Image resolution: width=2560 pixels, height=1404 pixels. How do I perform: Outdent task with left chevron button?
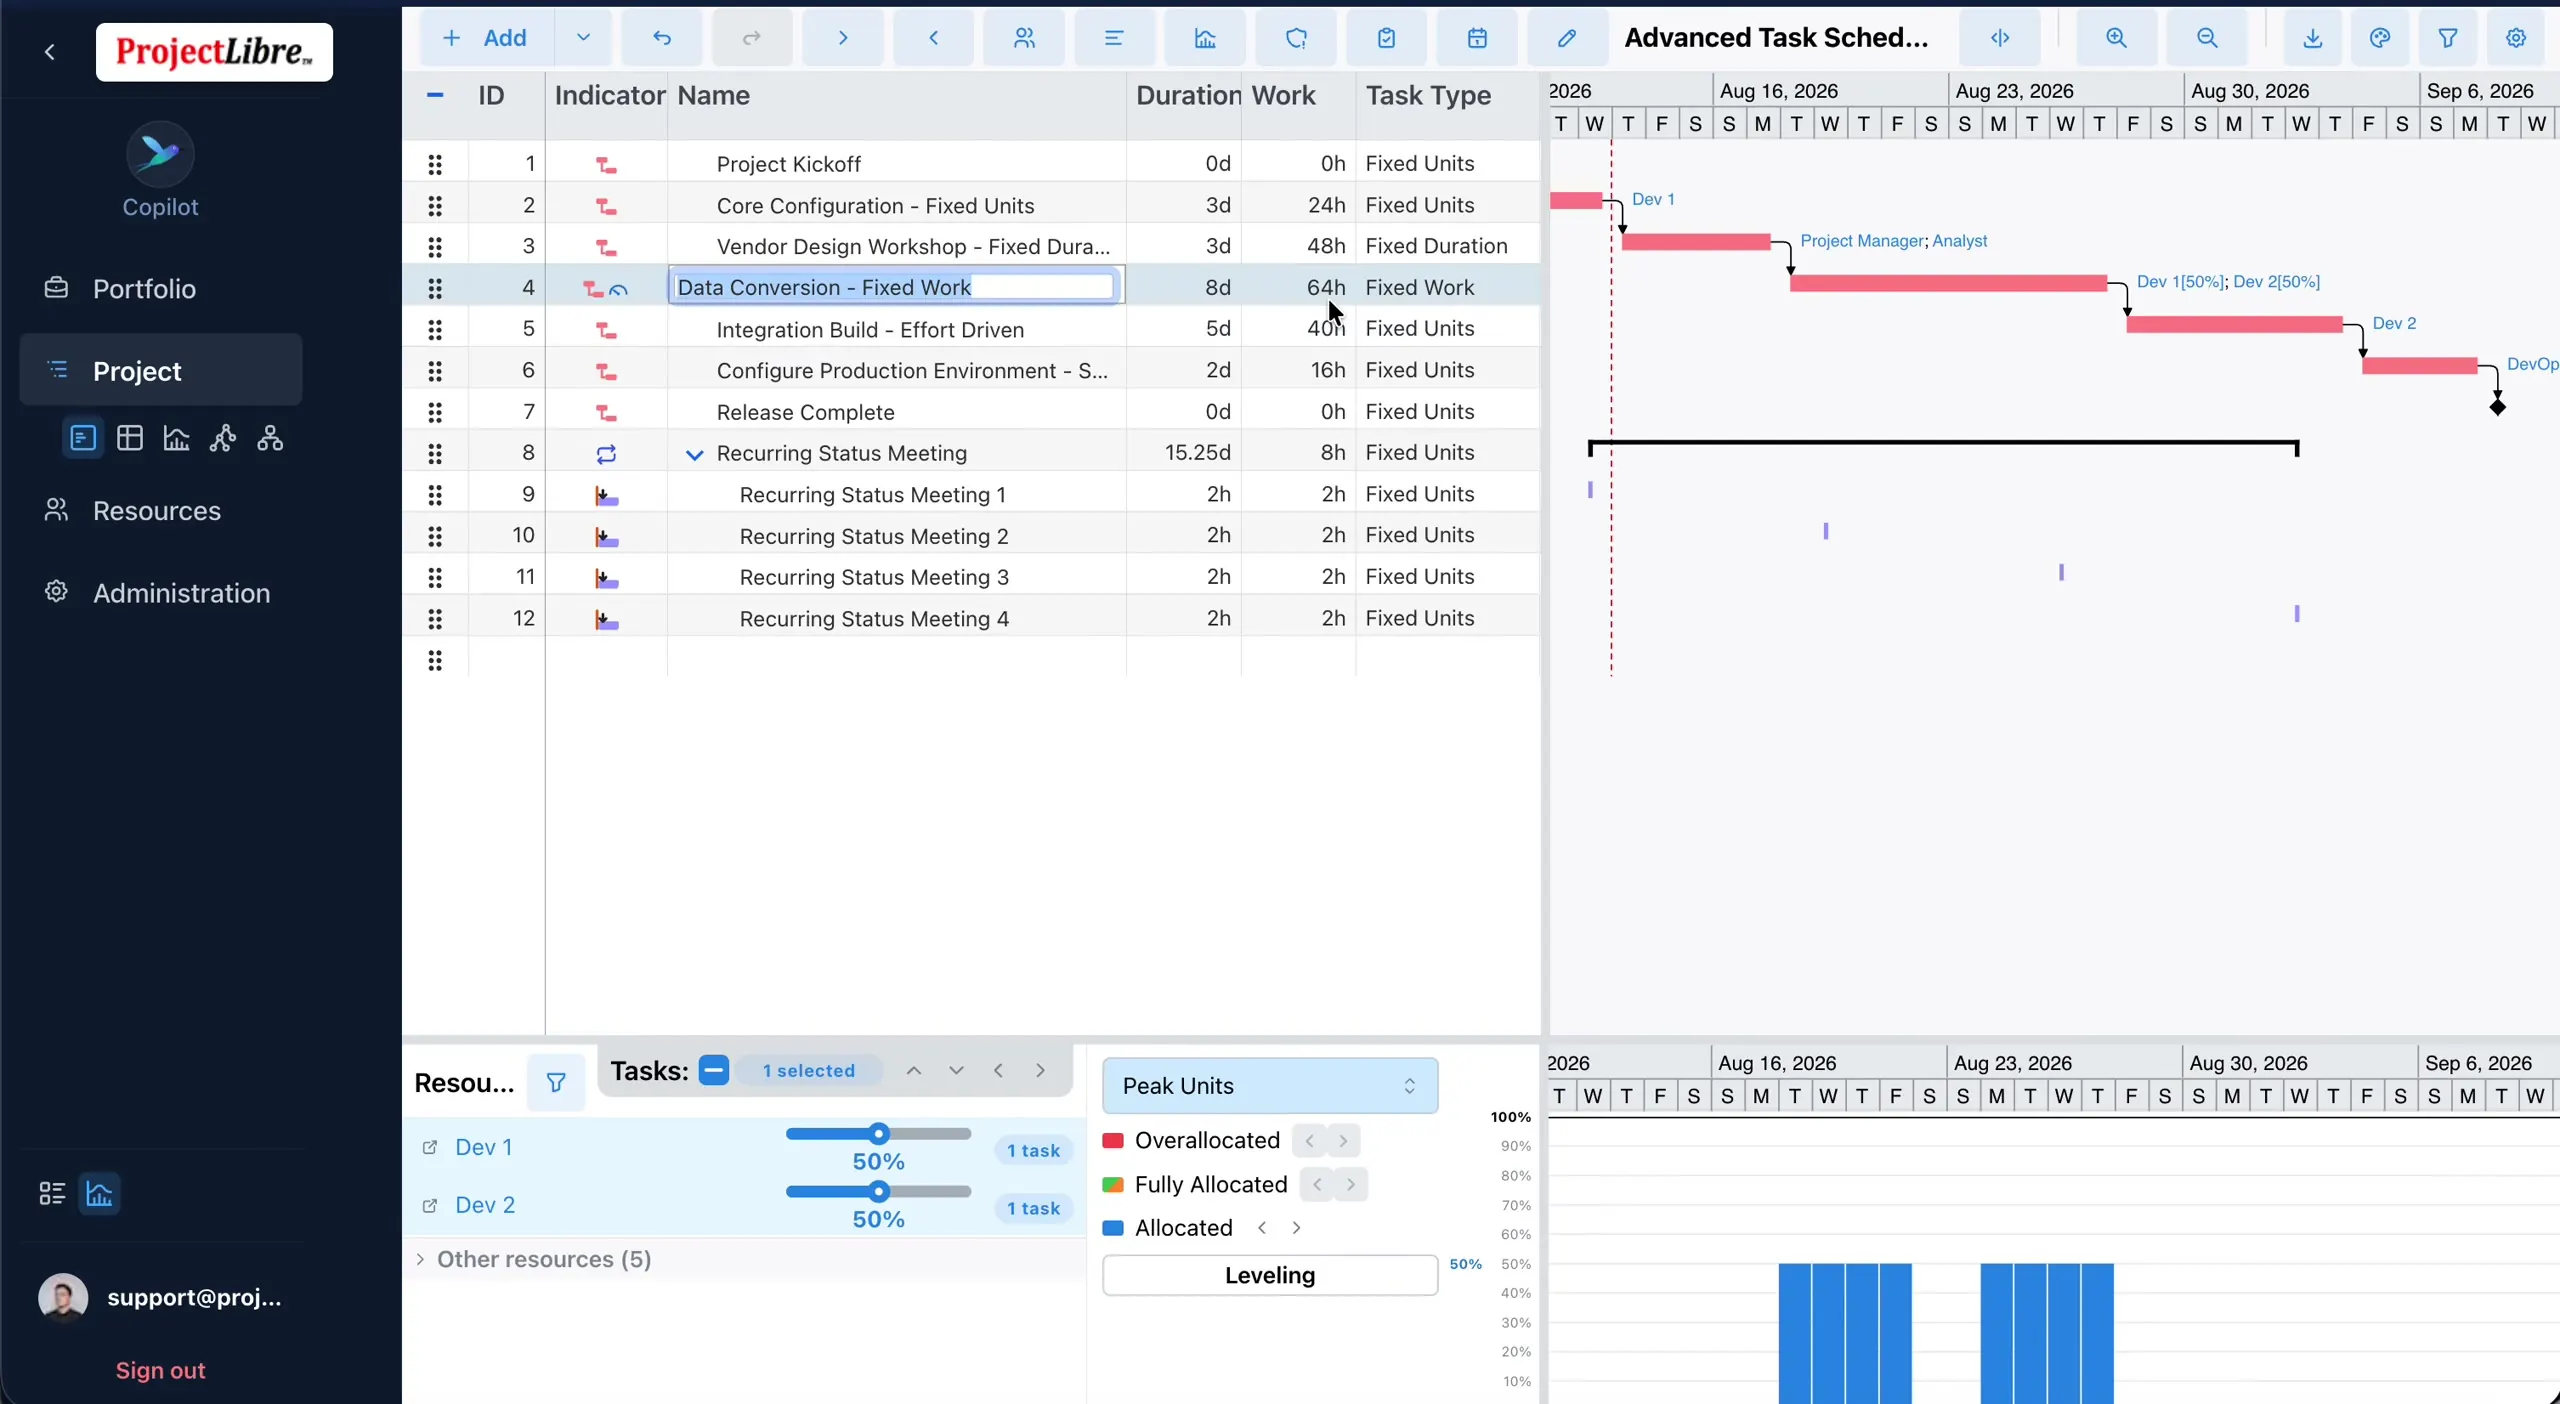pyautogui.click(x=933, y=38)
